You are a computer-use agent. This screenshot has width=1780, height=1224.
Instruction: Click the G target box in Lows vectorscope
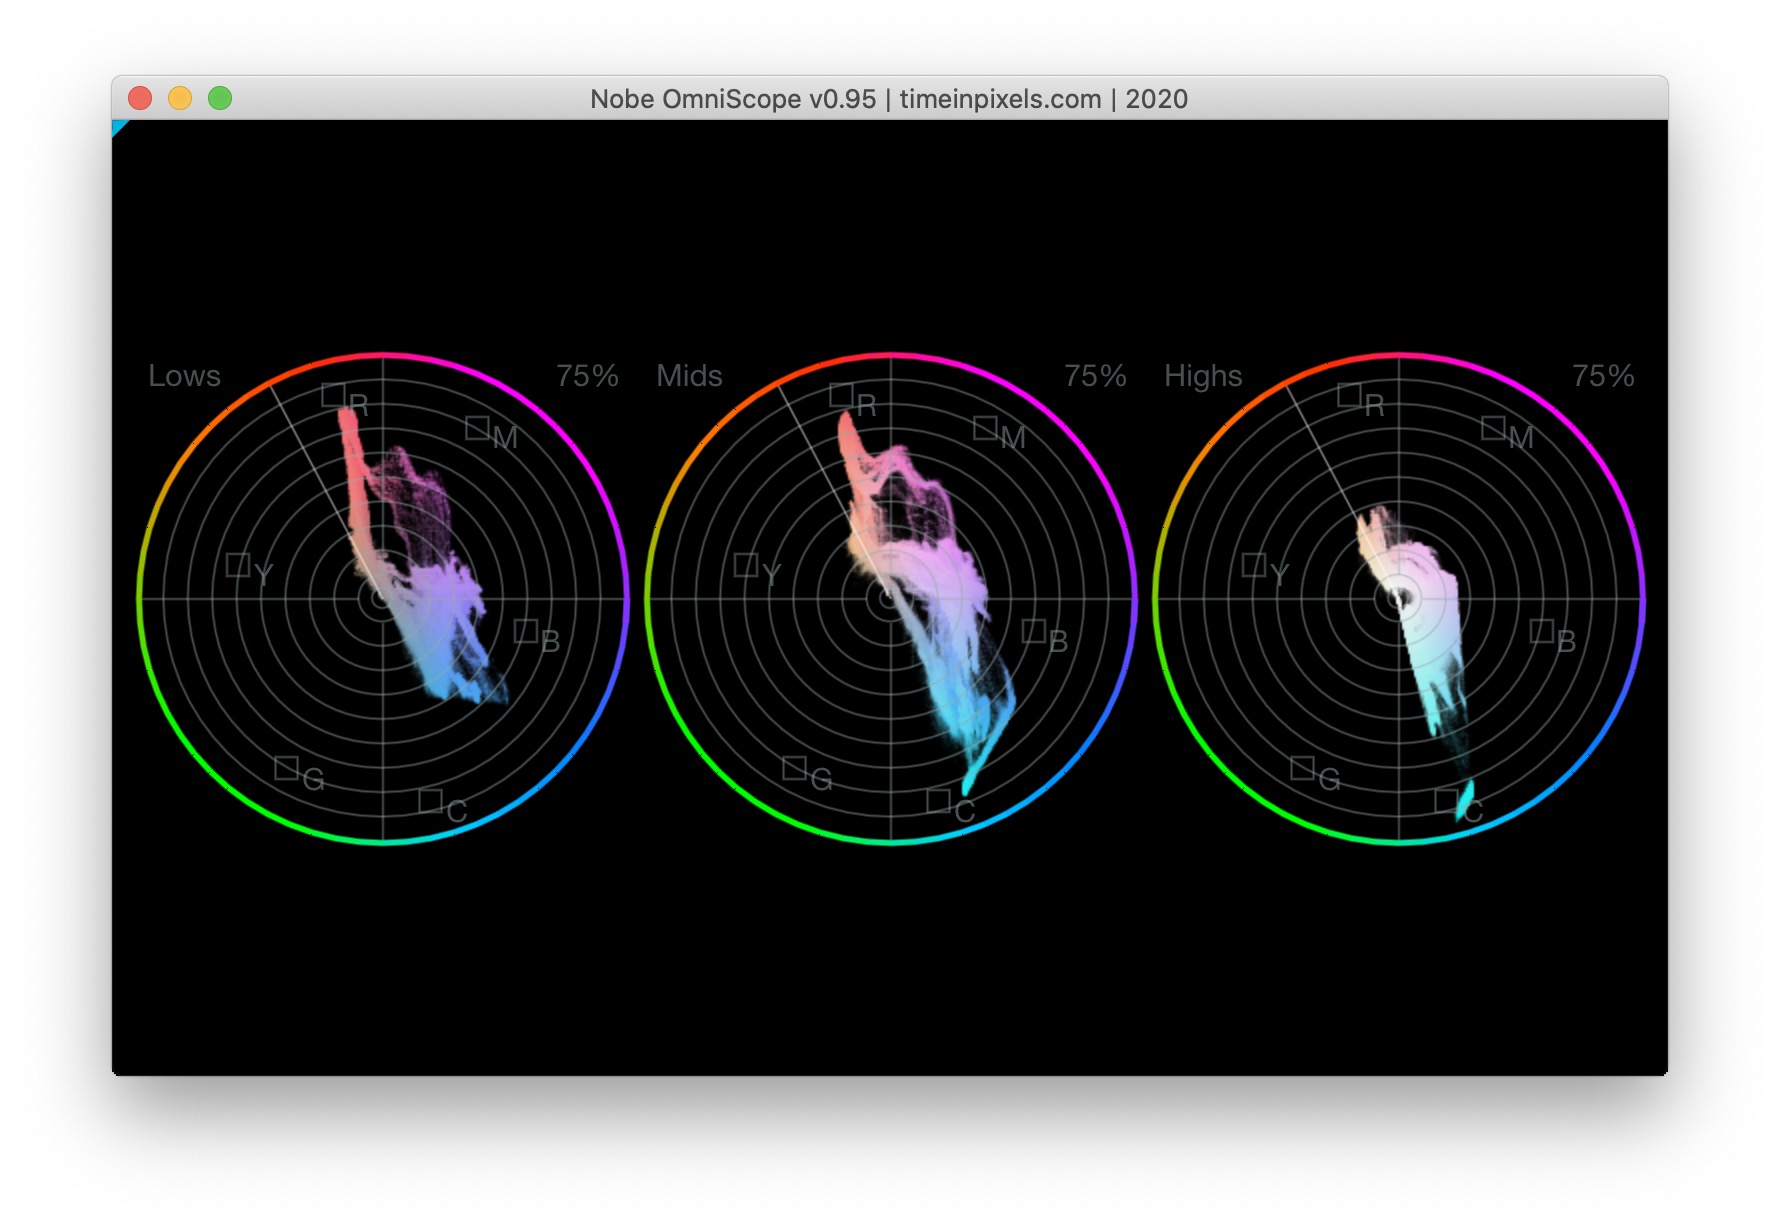coord(287,768)
